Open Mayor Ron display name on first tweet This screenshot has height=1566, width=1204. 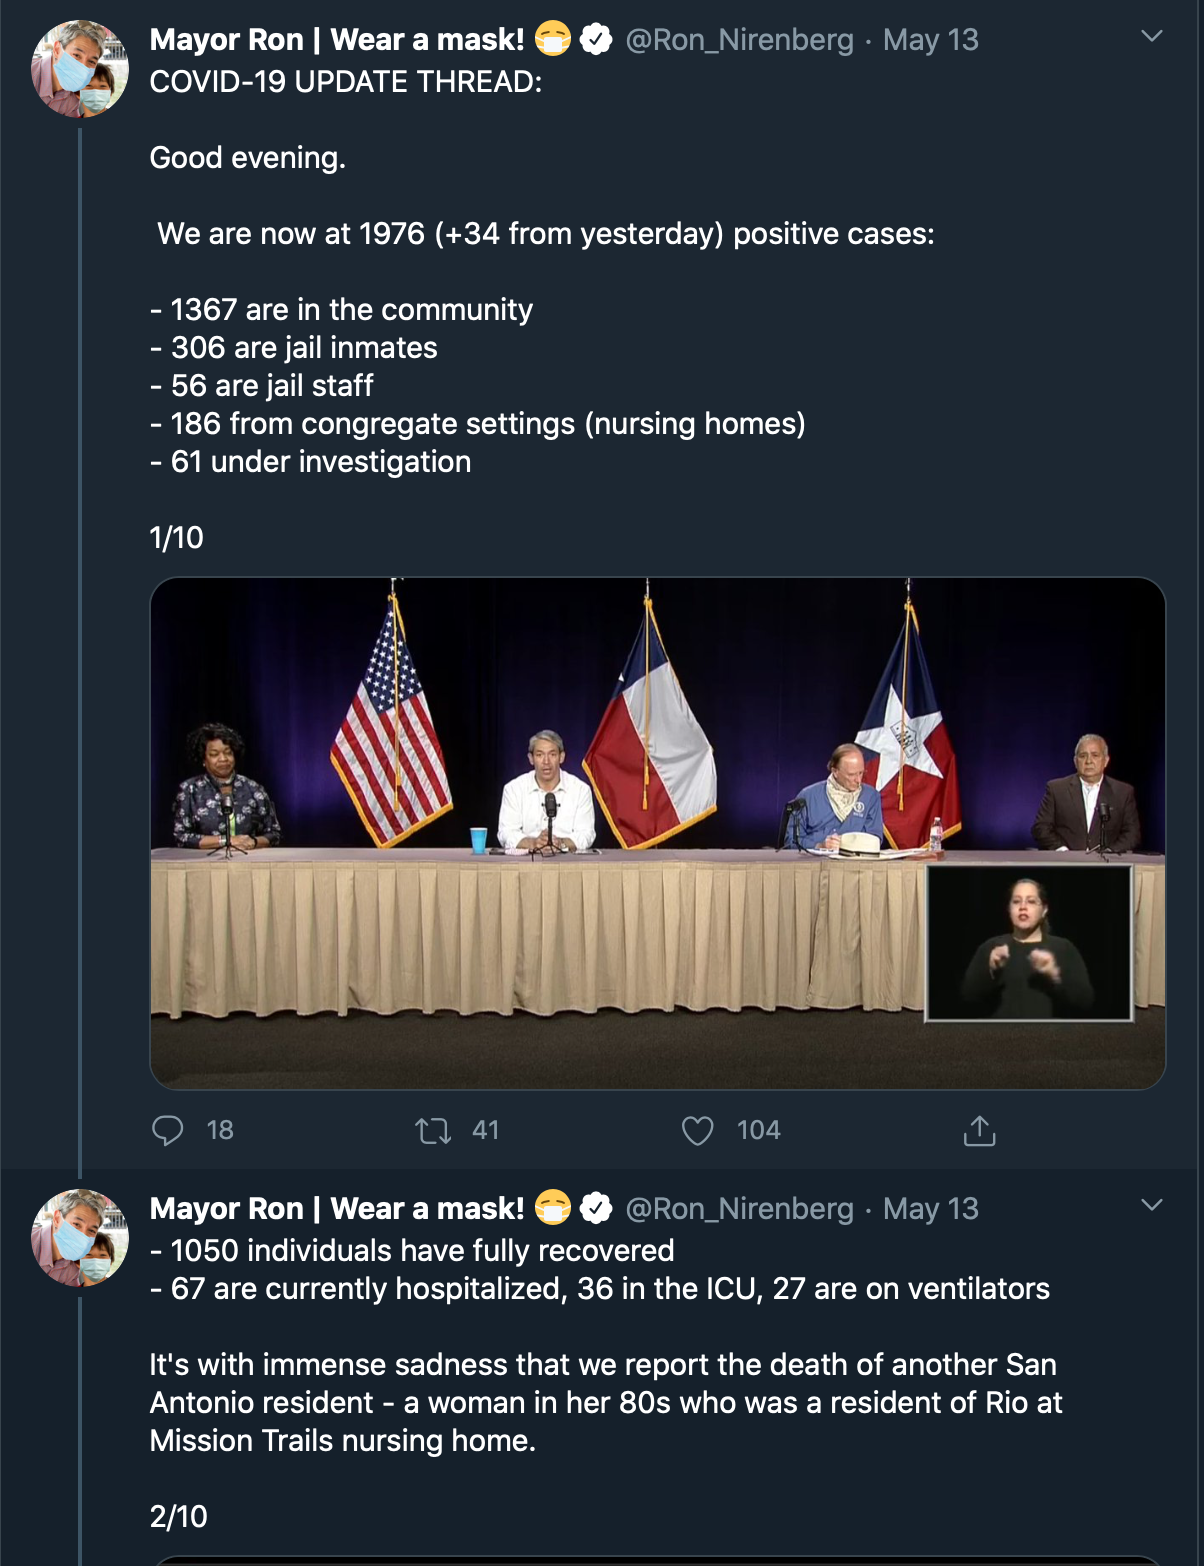(337, 40)
